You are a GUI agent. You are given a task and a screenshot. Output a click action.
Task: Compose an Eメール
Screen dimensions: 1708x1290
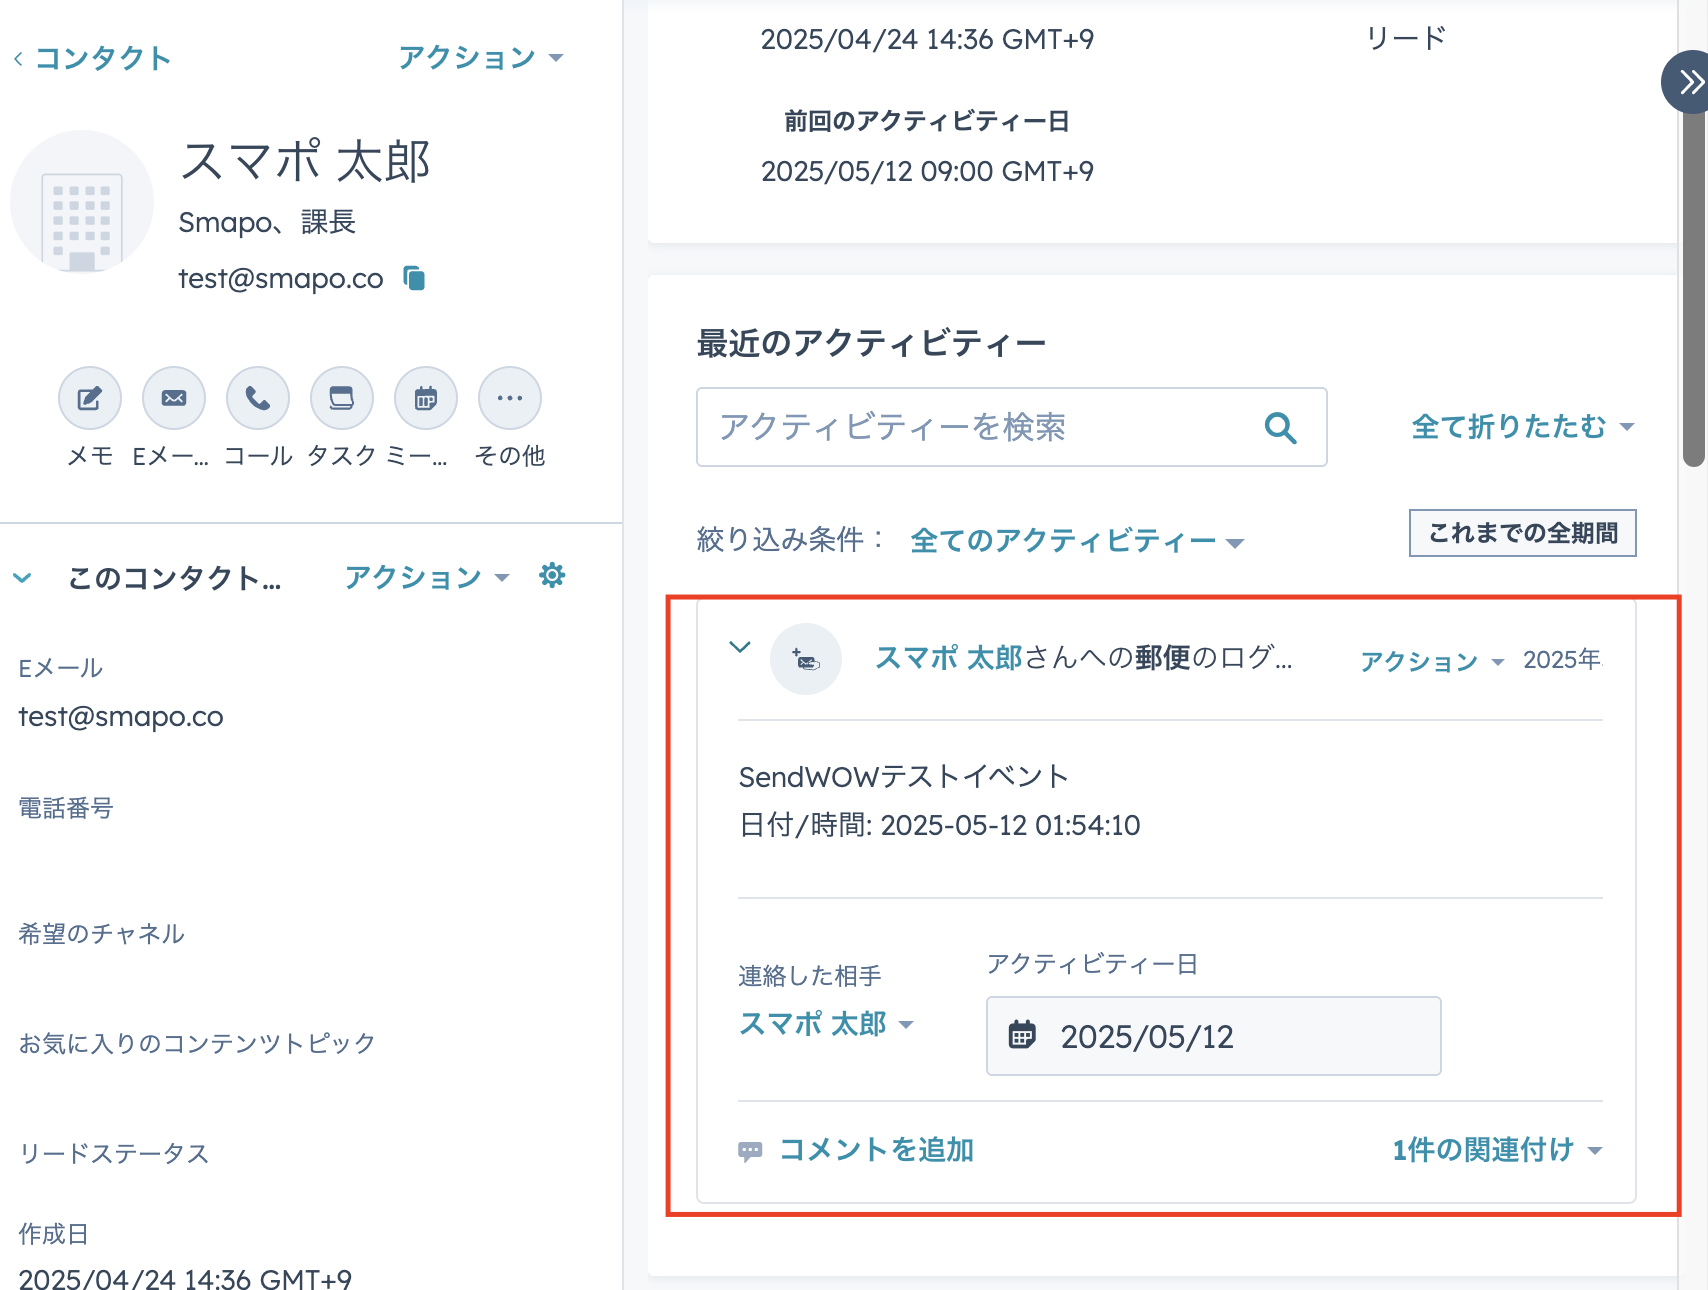tap(174, 399)
